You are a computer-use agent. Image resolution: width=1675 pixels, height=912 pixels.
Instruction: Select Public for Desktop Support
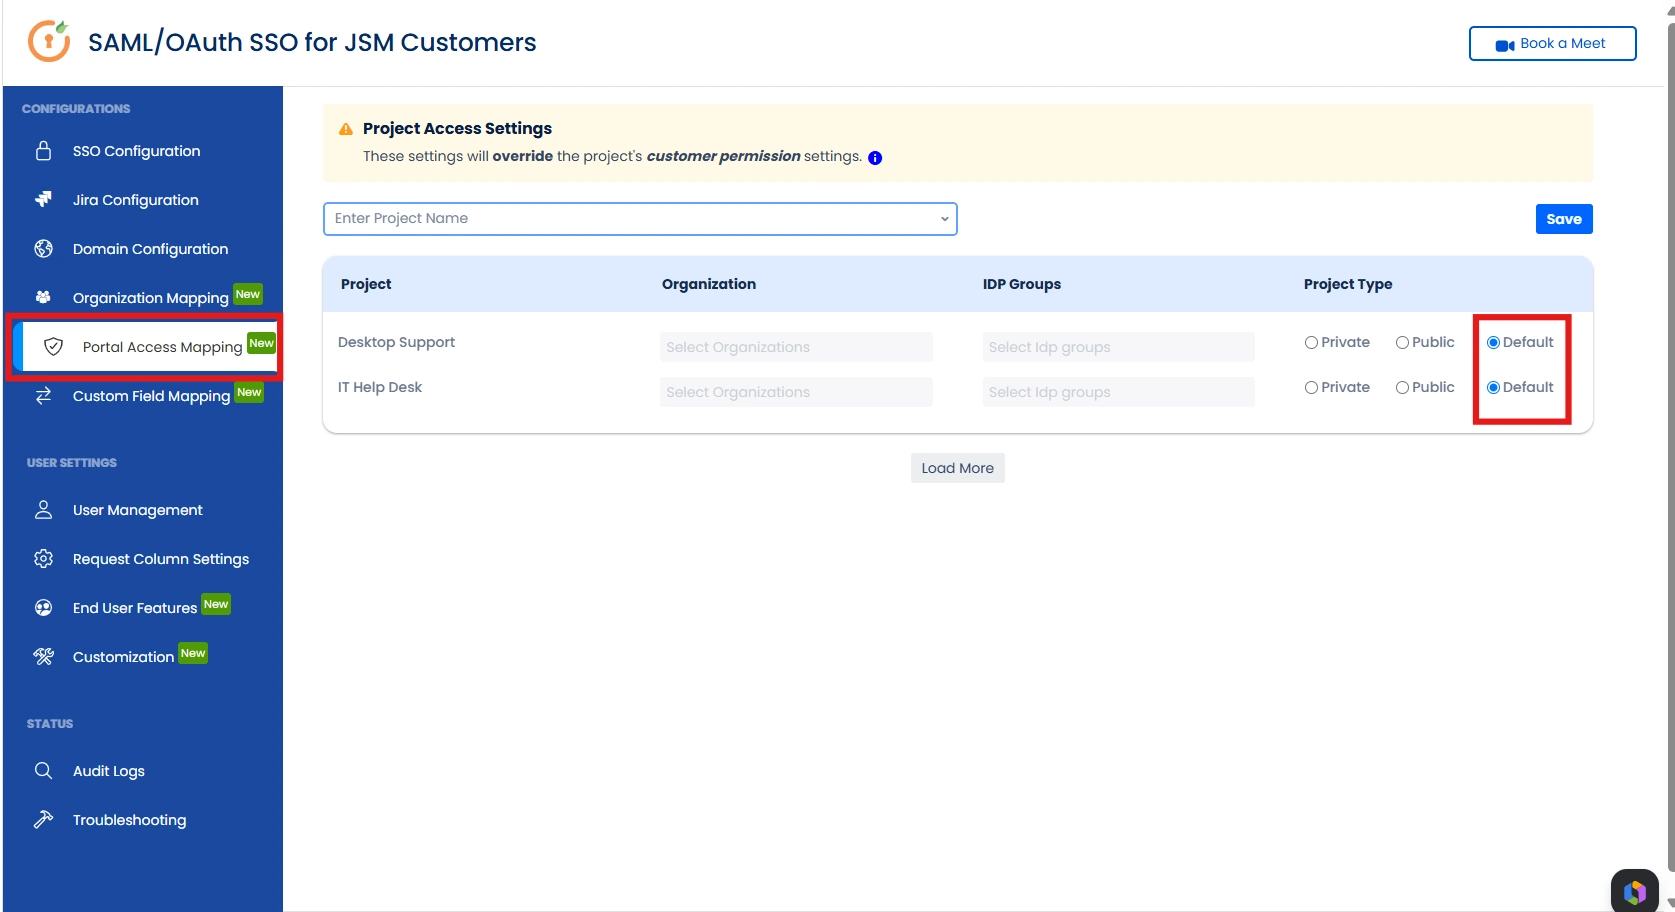(1402, 343)
